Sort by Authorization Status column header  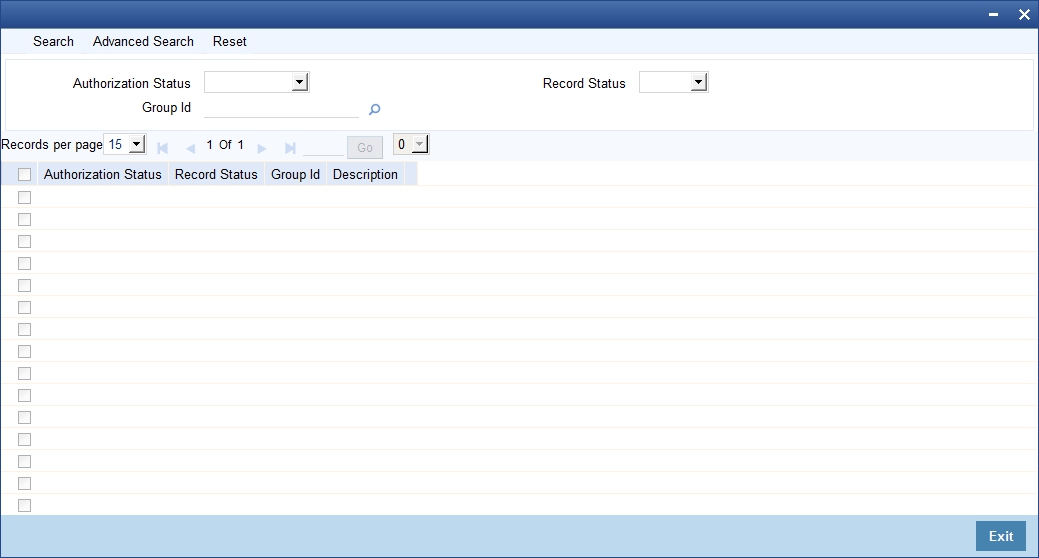click(103, 174)
